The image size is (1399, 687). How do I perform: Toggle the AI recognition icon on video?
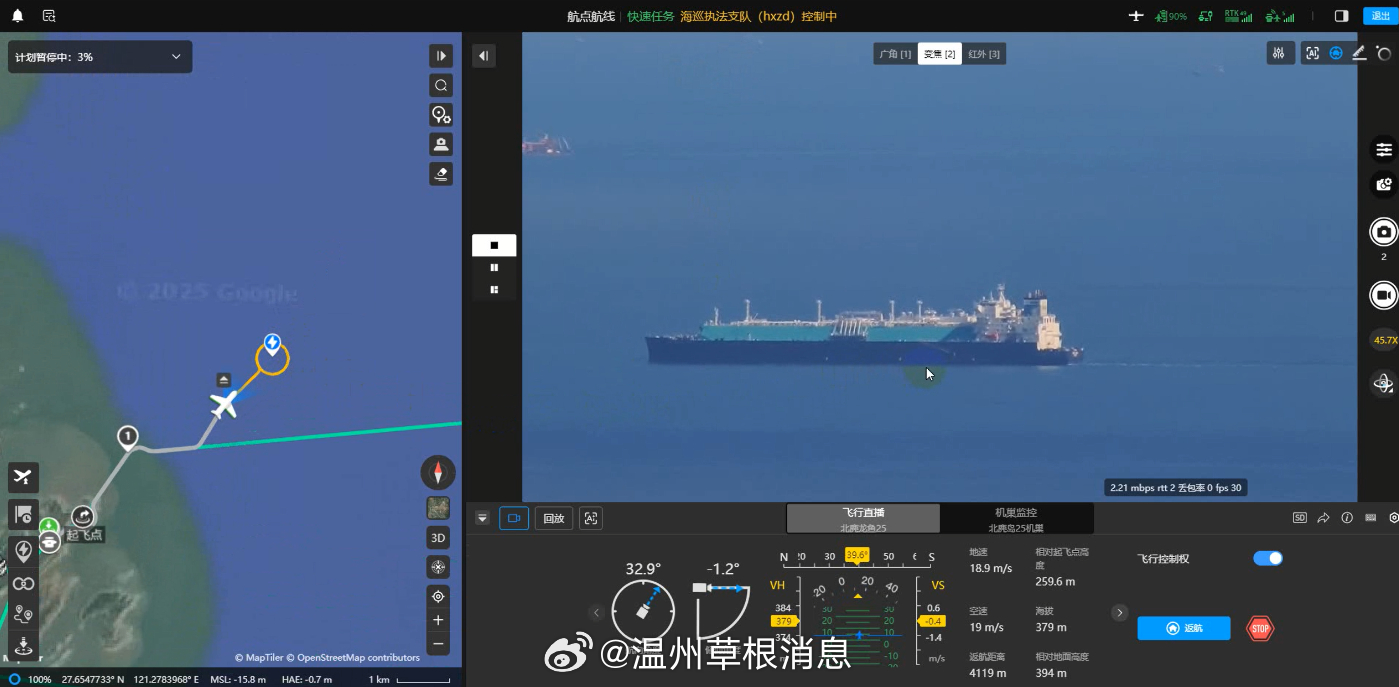pos(1312,54)
